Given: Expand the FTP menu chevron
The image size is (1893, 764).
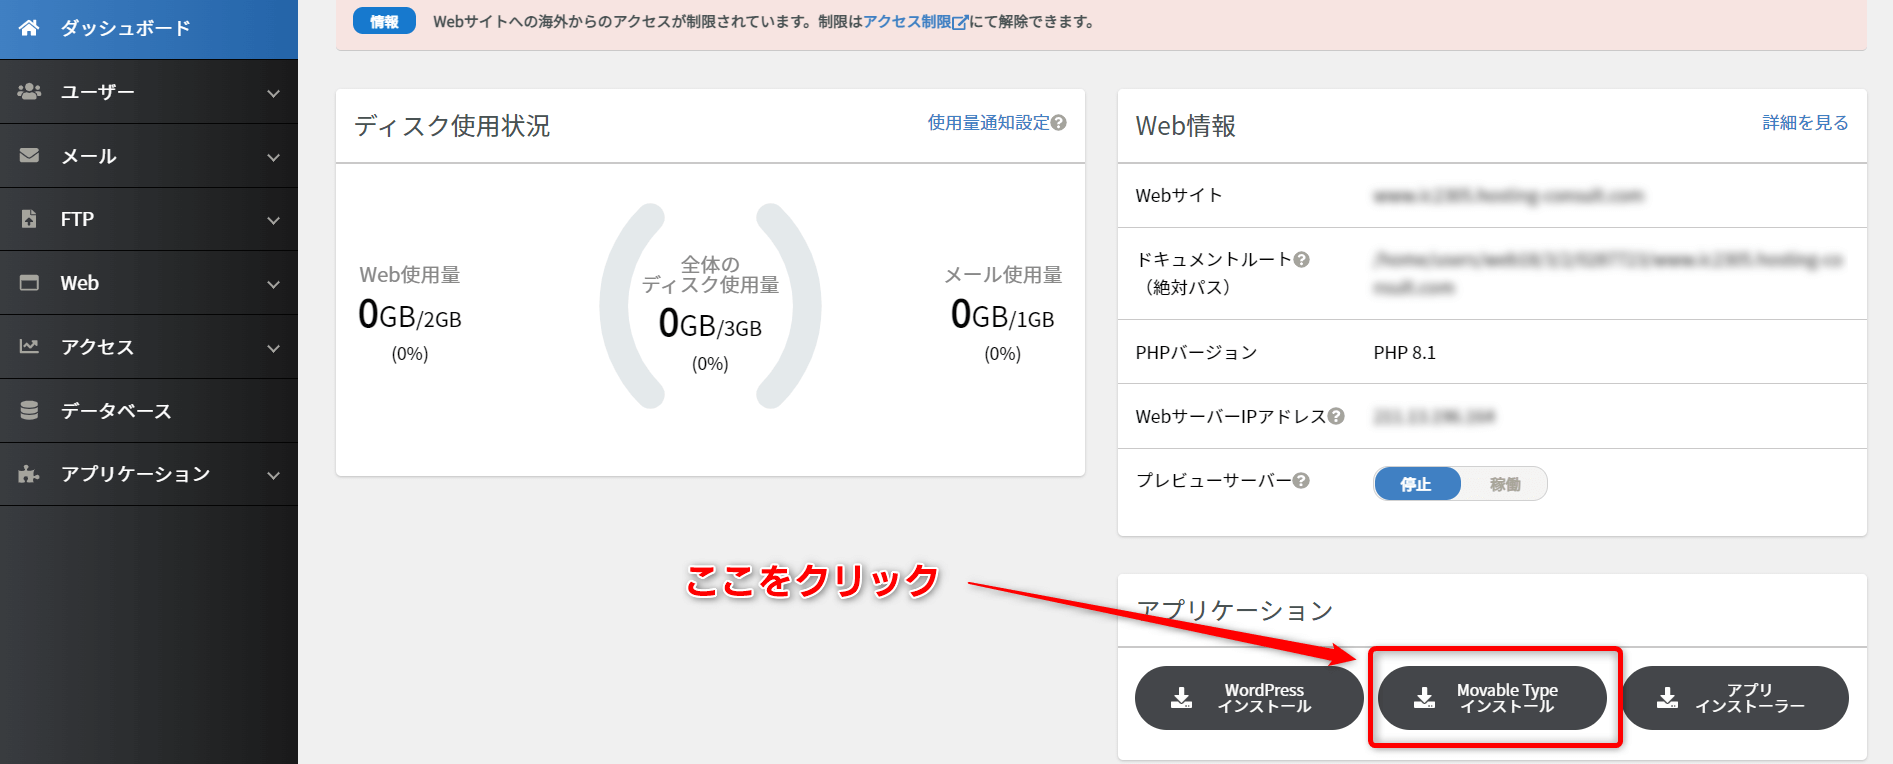Looking at the screenshot, I should point(273,220).
